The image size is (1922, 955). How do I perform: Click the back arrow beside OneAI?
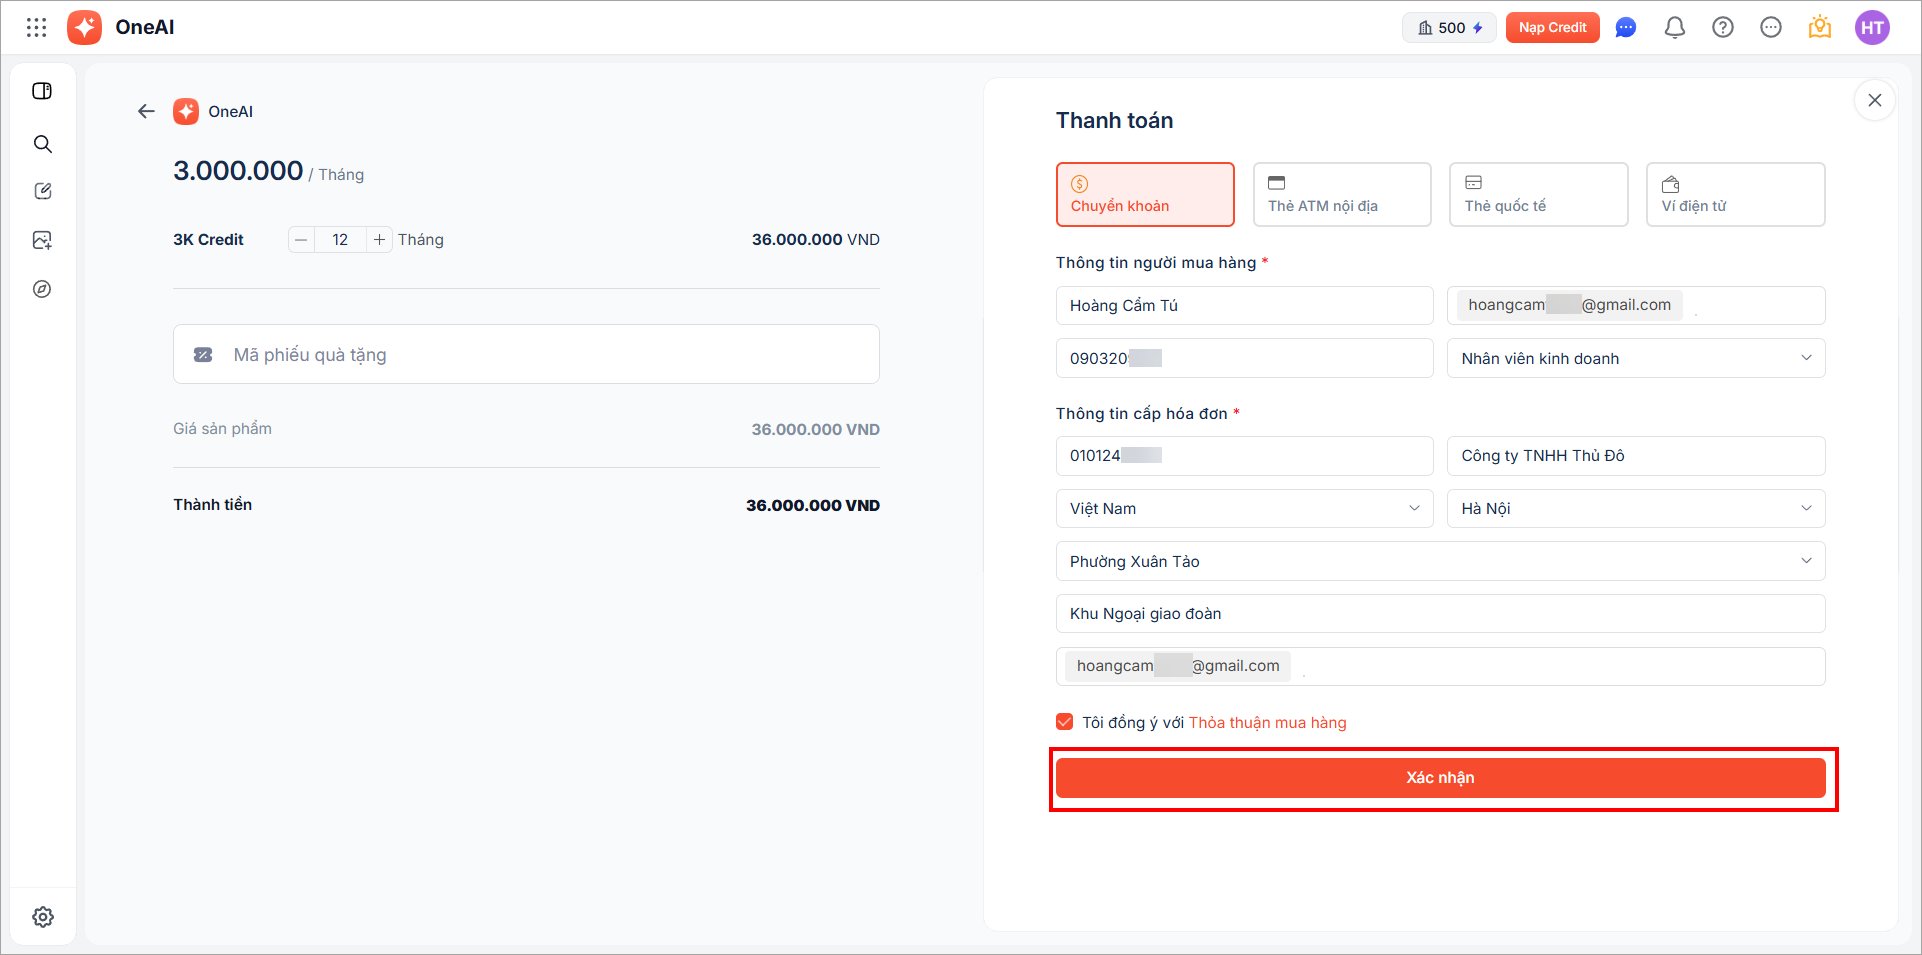coord(146,111)
